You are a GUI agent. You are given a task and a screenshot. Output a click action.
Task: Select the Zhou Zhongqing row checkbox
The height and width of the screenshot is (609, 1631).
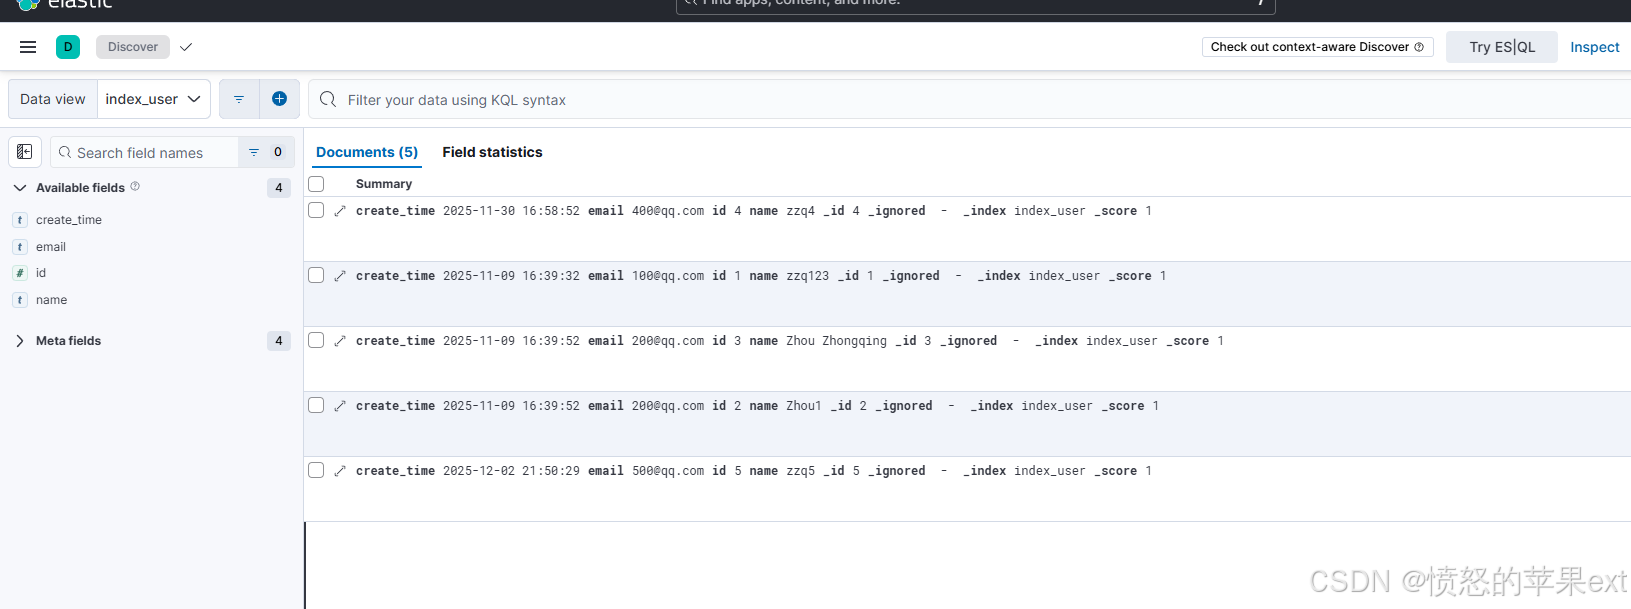316,340
